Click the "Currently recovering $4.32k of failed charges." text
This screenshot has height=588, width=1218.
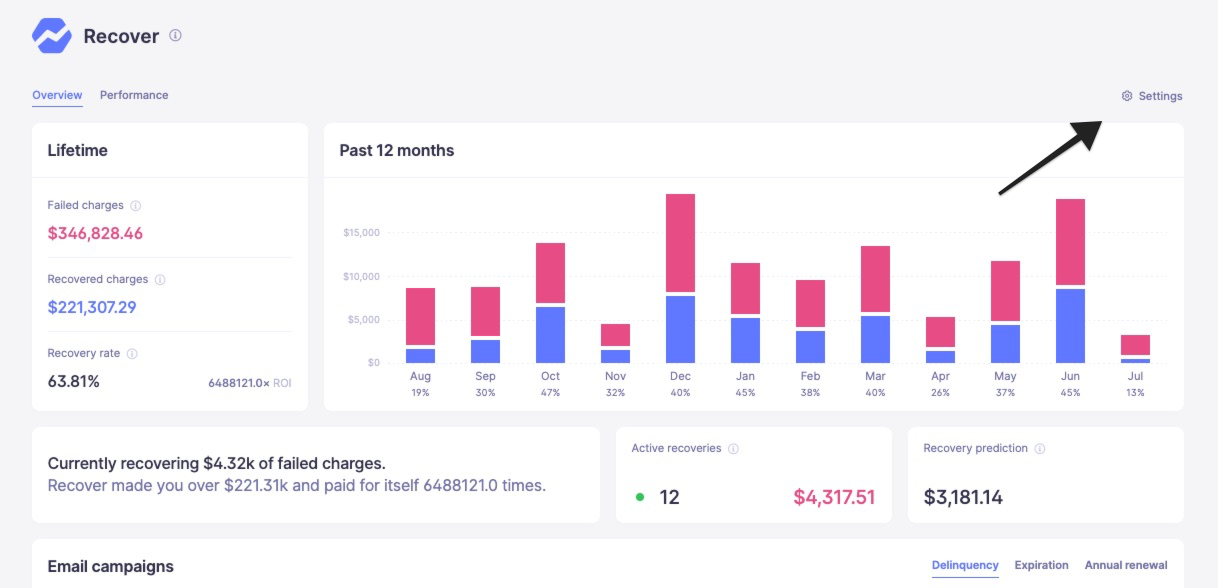click(x=217, y=464)
